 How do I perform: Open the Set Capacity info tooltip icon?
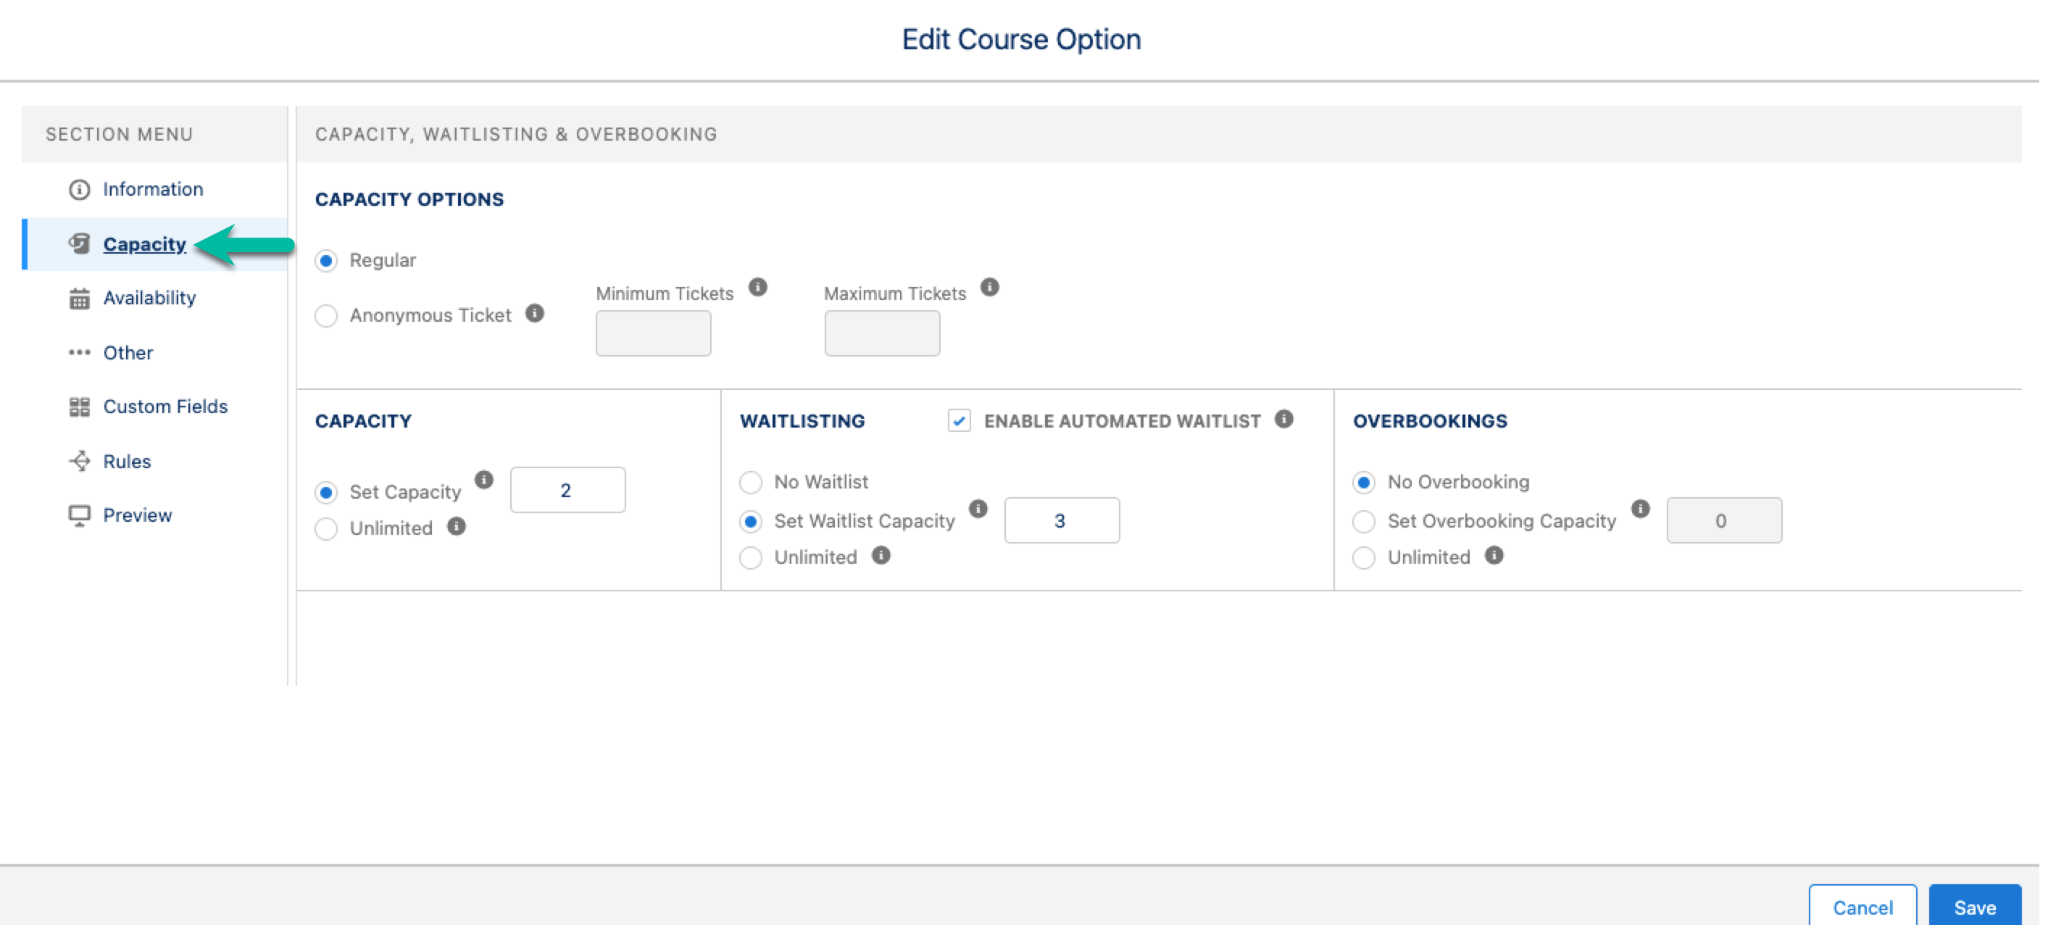click(484, 480)
